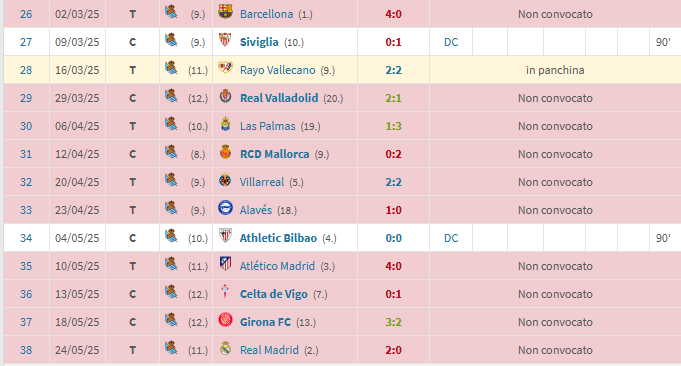Click the Villarreal crest icon
This screenshot has width=681, height=366.
(x=225, y=180)
